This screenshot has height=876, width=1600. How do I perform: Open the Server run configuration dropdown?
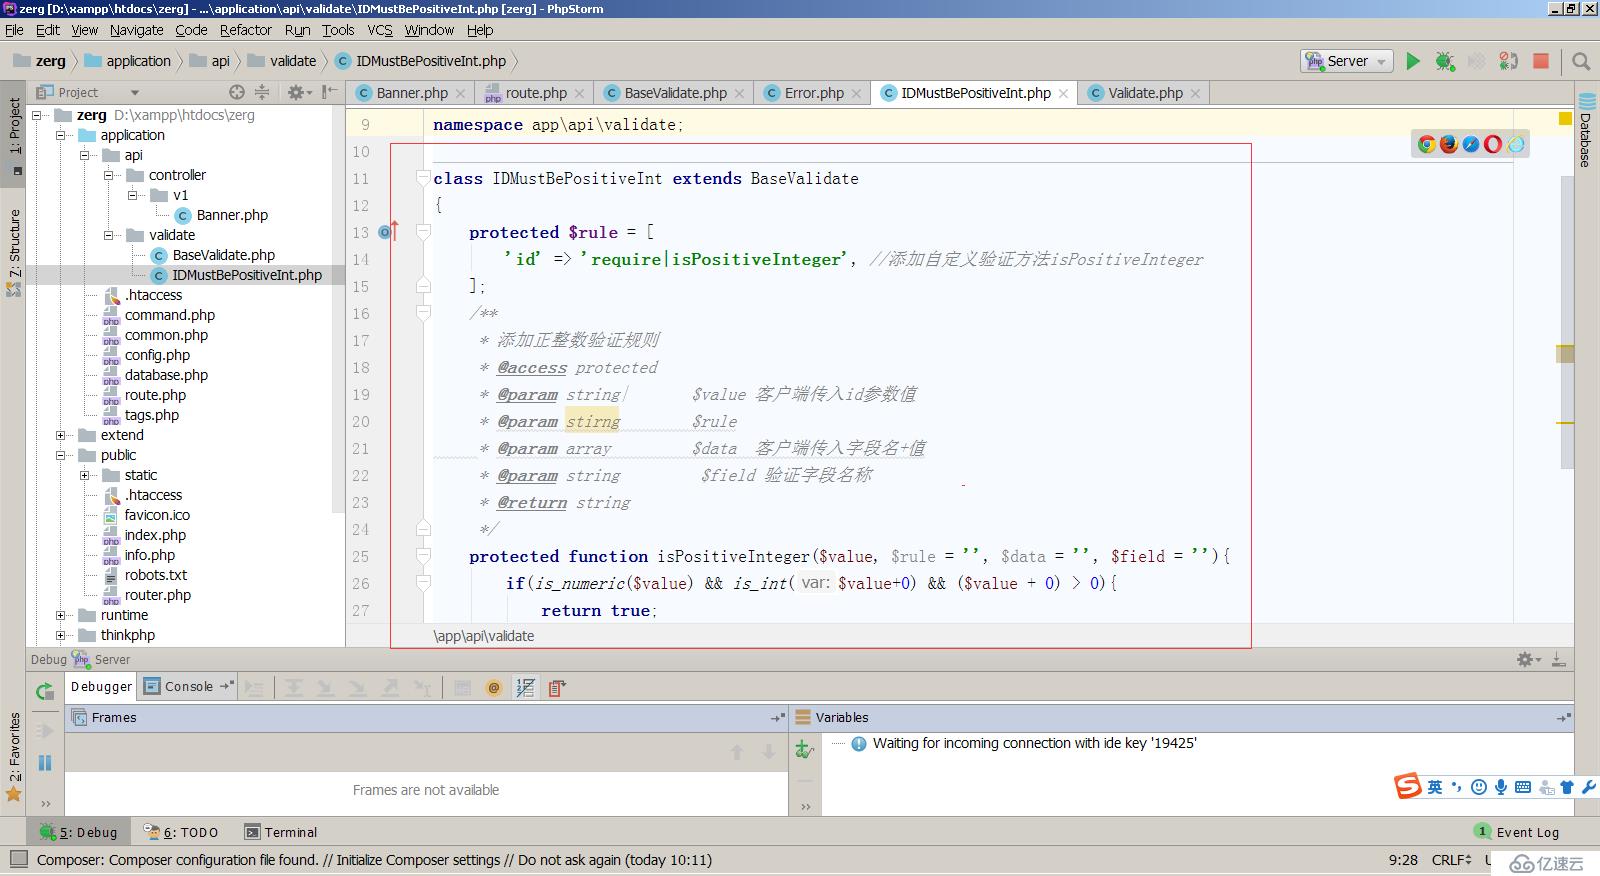pyautogui.click(x=1346, y=61)
